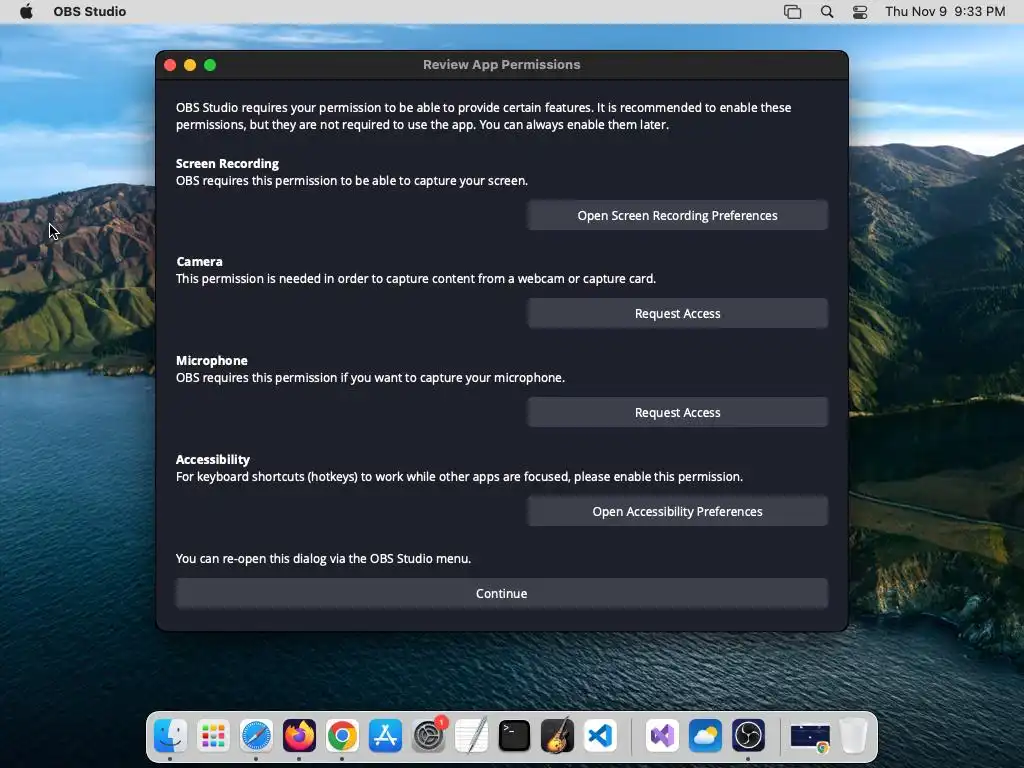Click the OBS Studio Dock icon
The width and height of the screenshot is (1024, 768).
748,736
